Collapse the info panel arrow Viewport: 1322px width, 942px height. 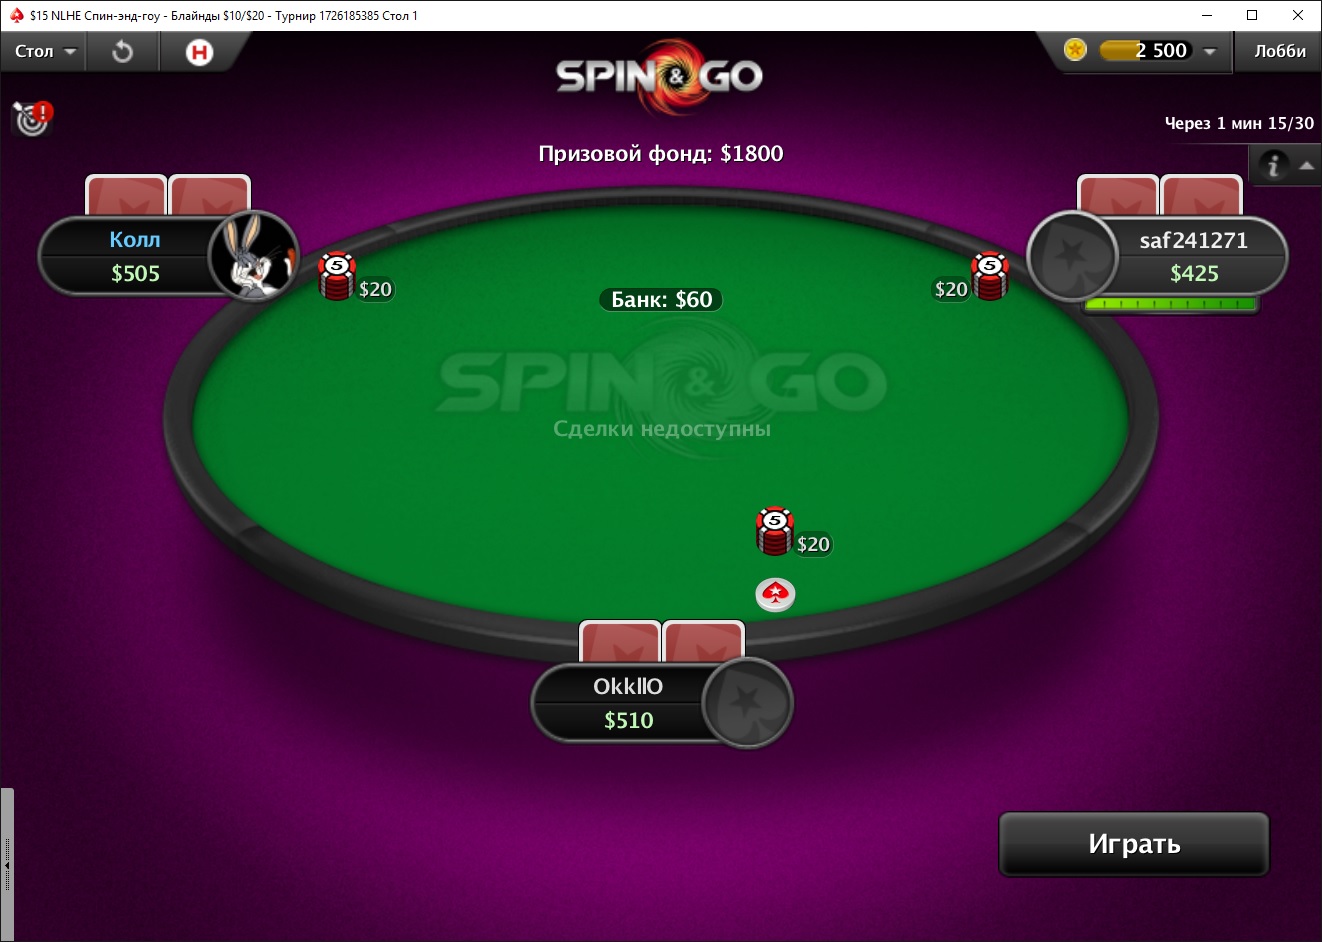click(x=1306, y=165)
